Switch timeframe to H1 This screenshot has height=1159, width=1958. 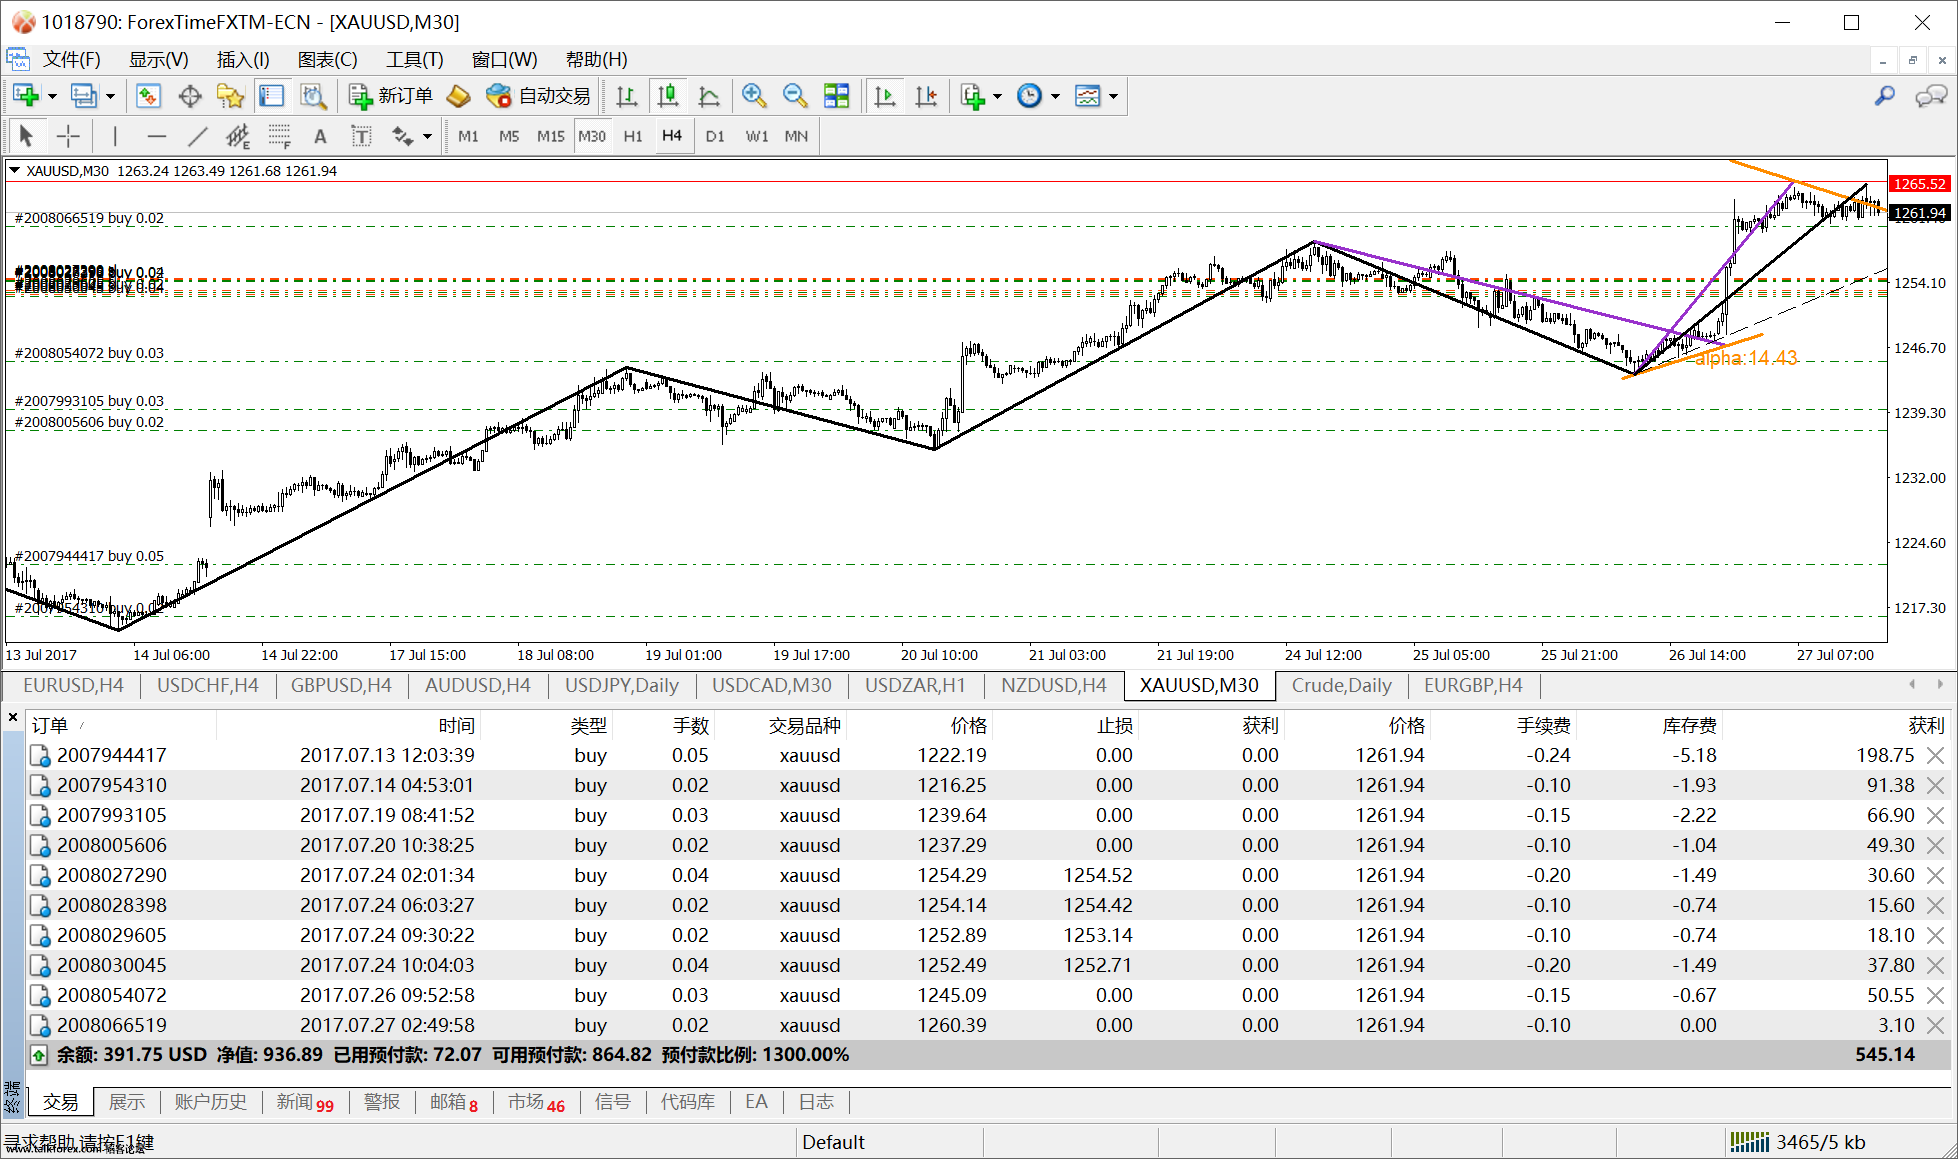click(633, 136)
